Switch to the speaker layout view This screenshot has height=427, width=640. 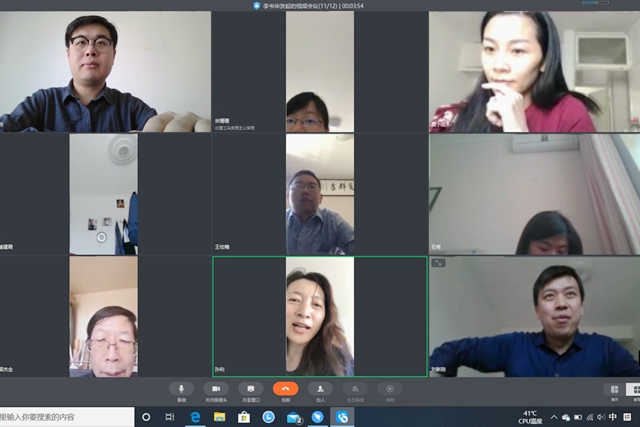pyautogui.click(x=613, y=390)
